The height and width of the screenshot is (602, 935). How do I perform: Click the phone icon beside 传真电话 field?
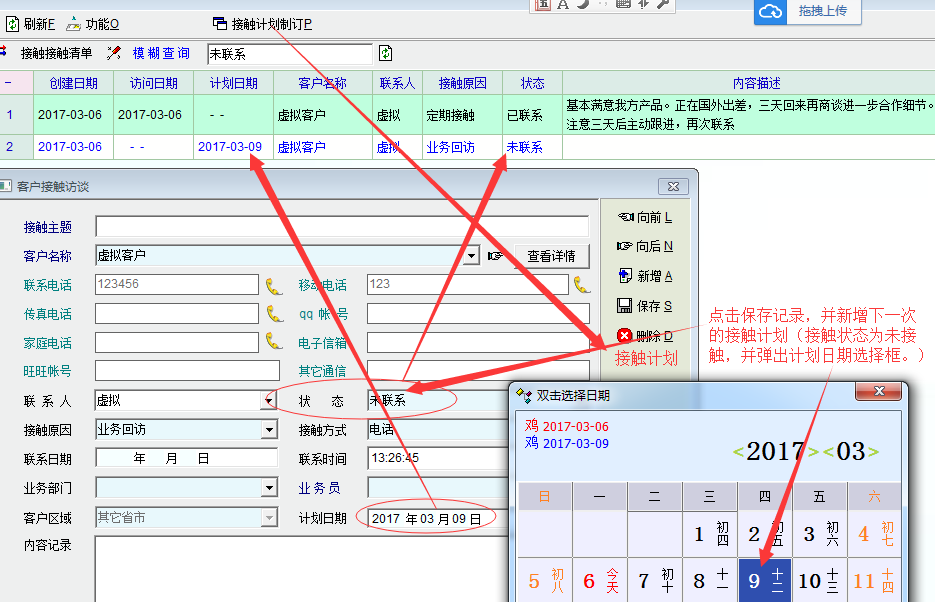click(x=274, y=314)
